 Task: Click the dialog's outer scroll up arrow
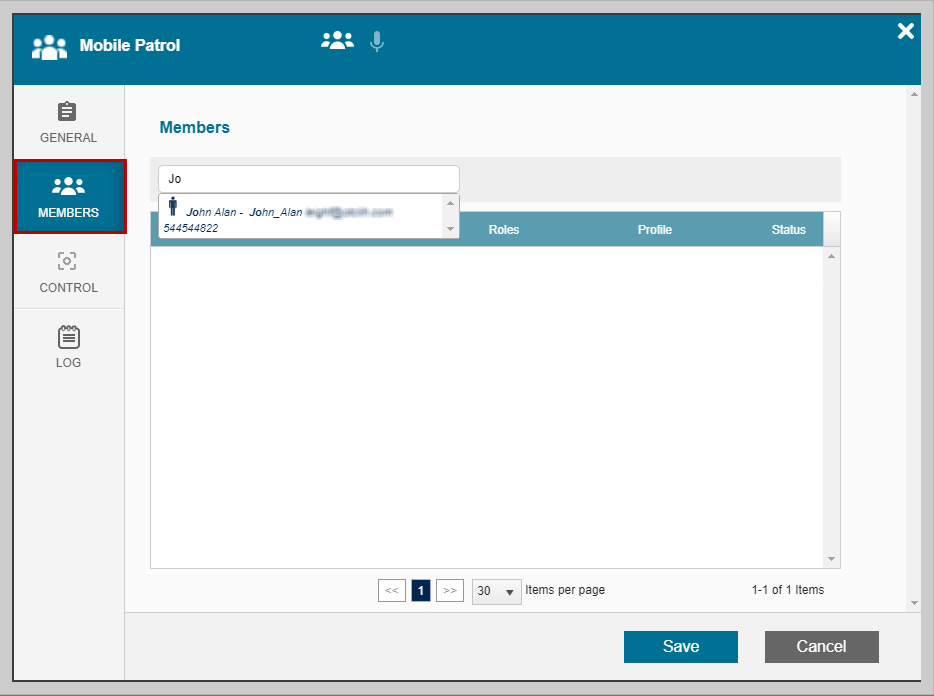pyautogui.click(x=914, y=94)
